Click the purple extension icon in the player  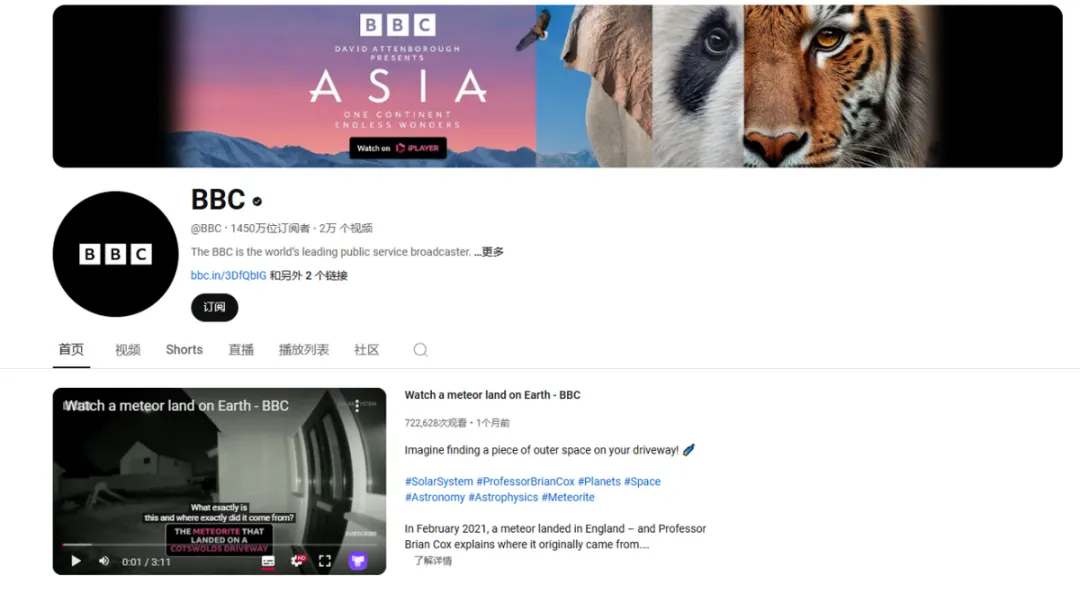point(357,561)
